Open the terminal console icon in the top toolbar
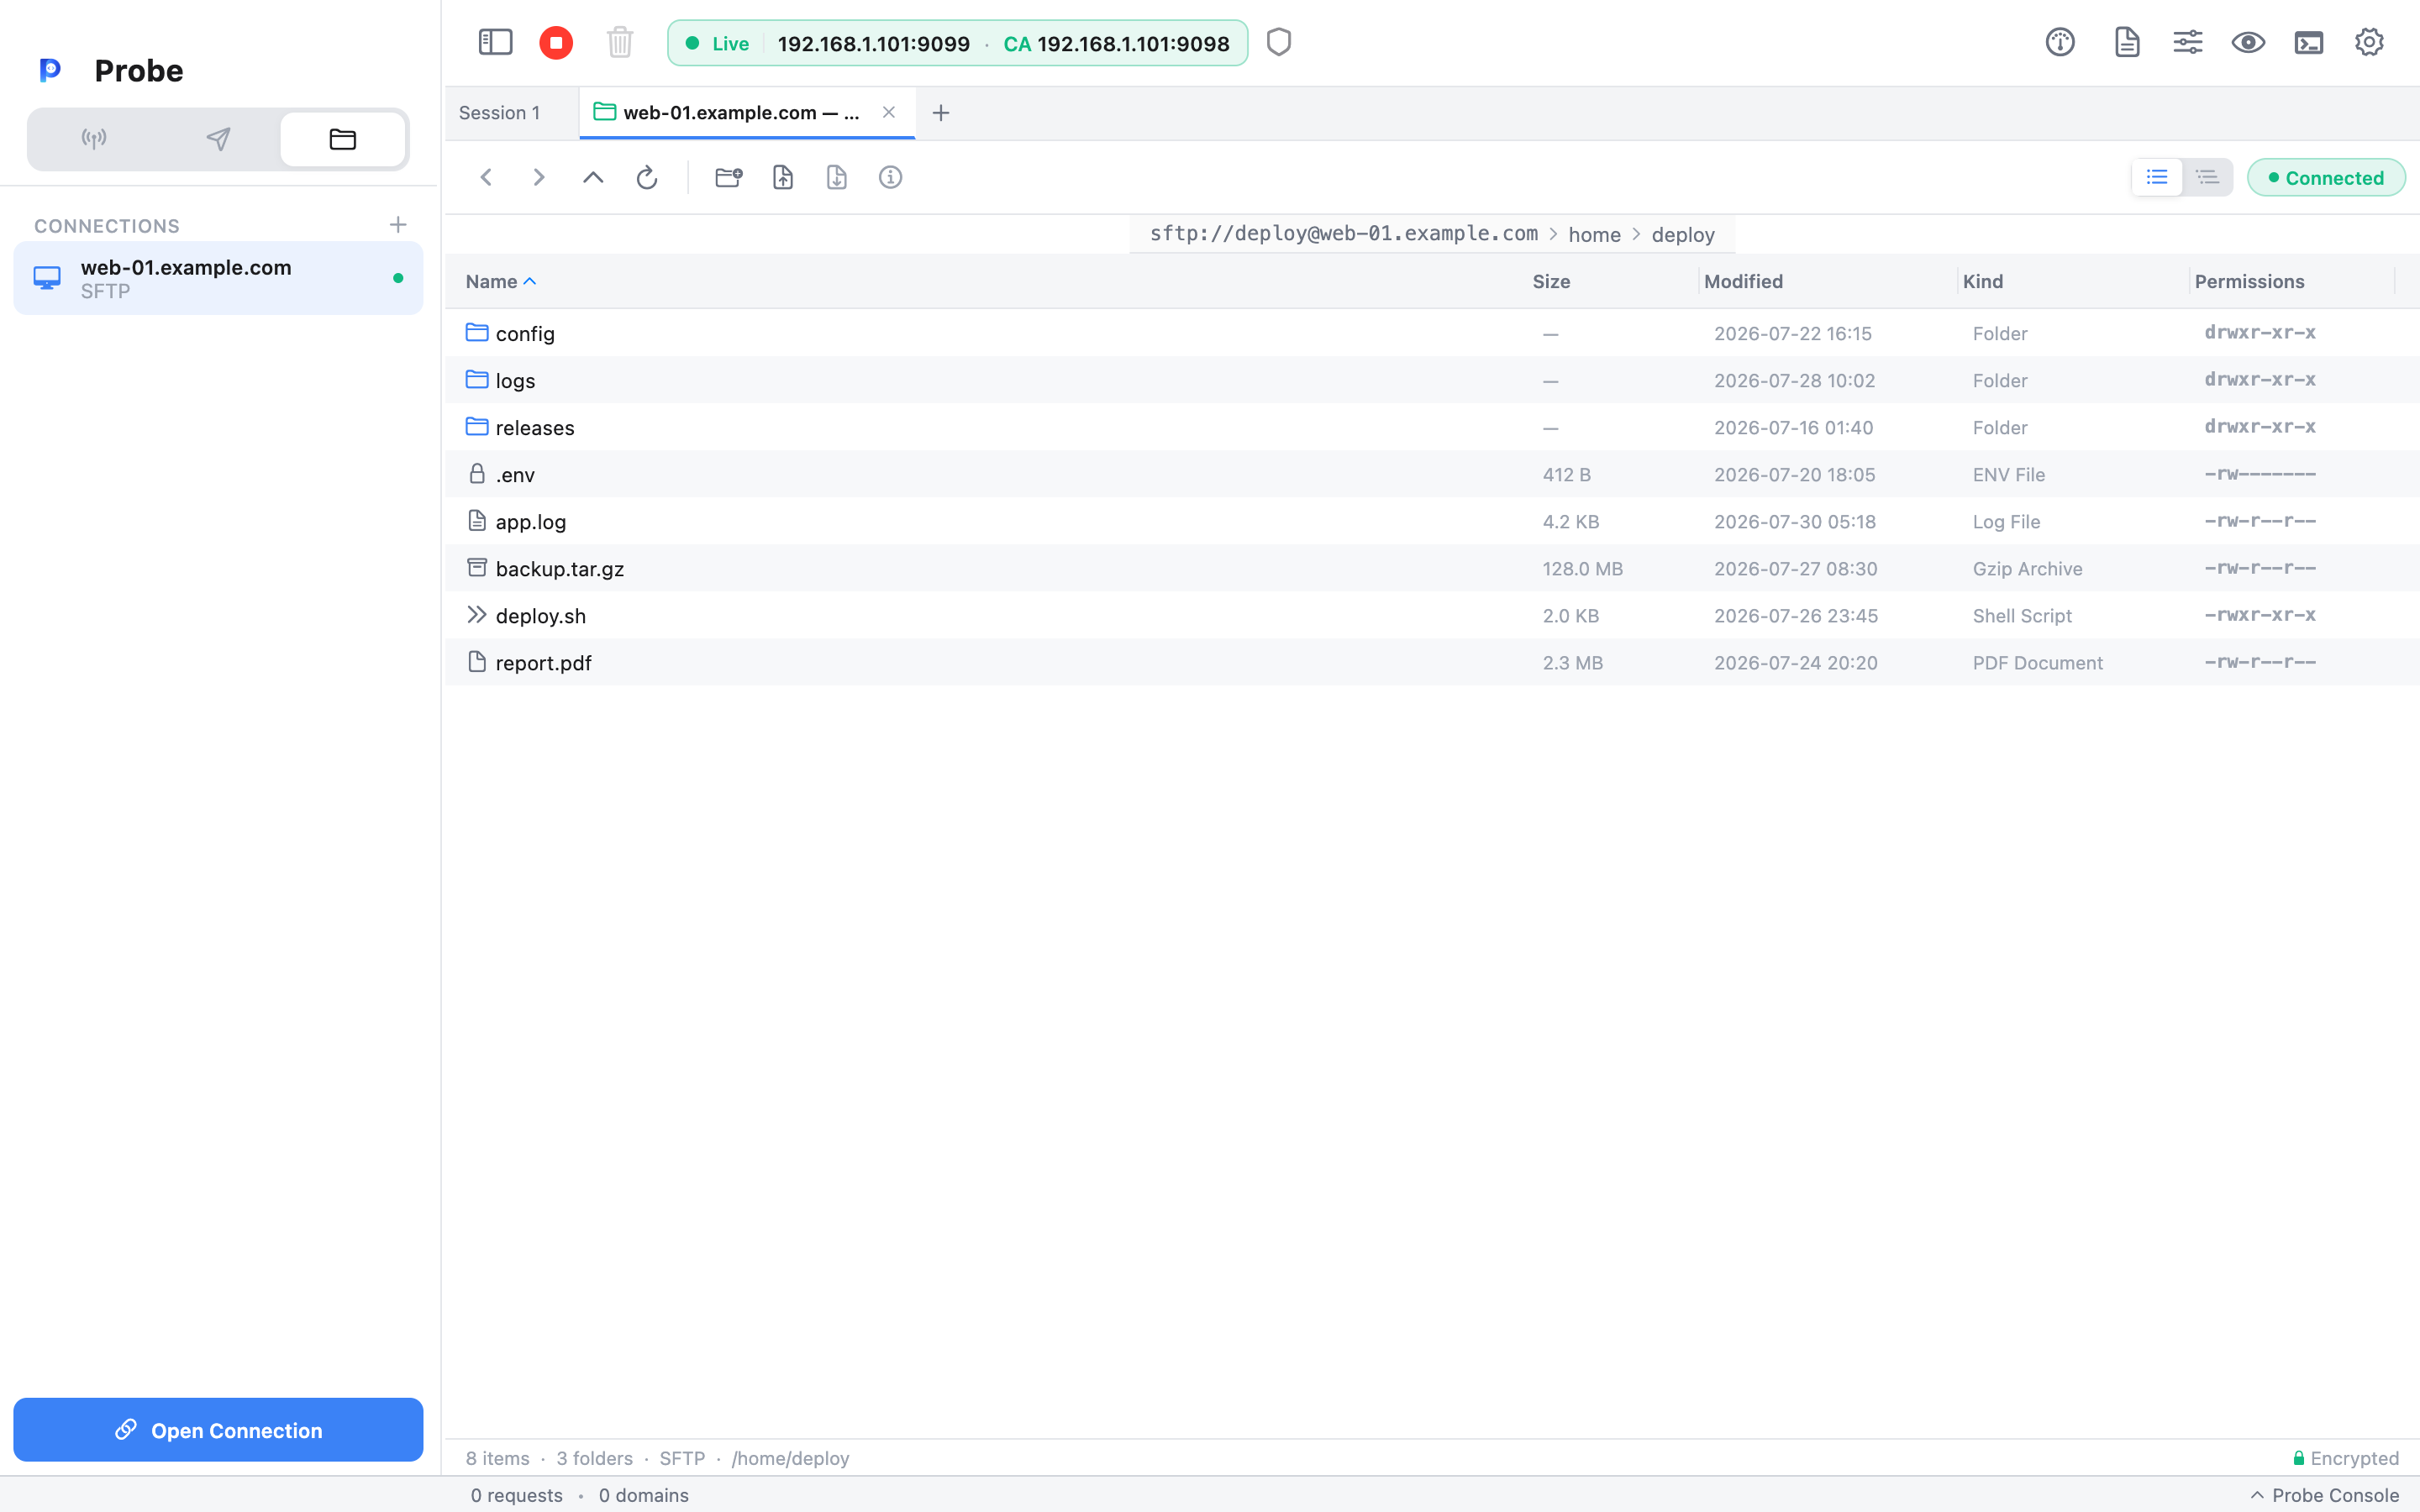Image resolution: width=2420 pixels, height=1512 pixels. pos(2308,42)
